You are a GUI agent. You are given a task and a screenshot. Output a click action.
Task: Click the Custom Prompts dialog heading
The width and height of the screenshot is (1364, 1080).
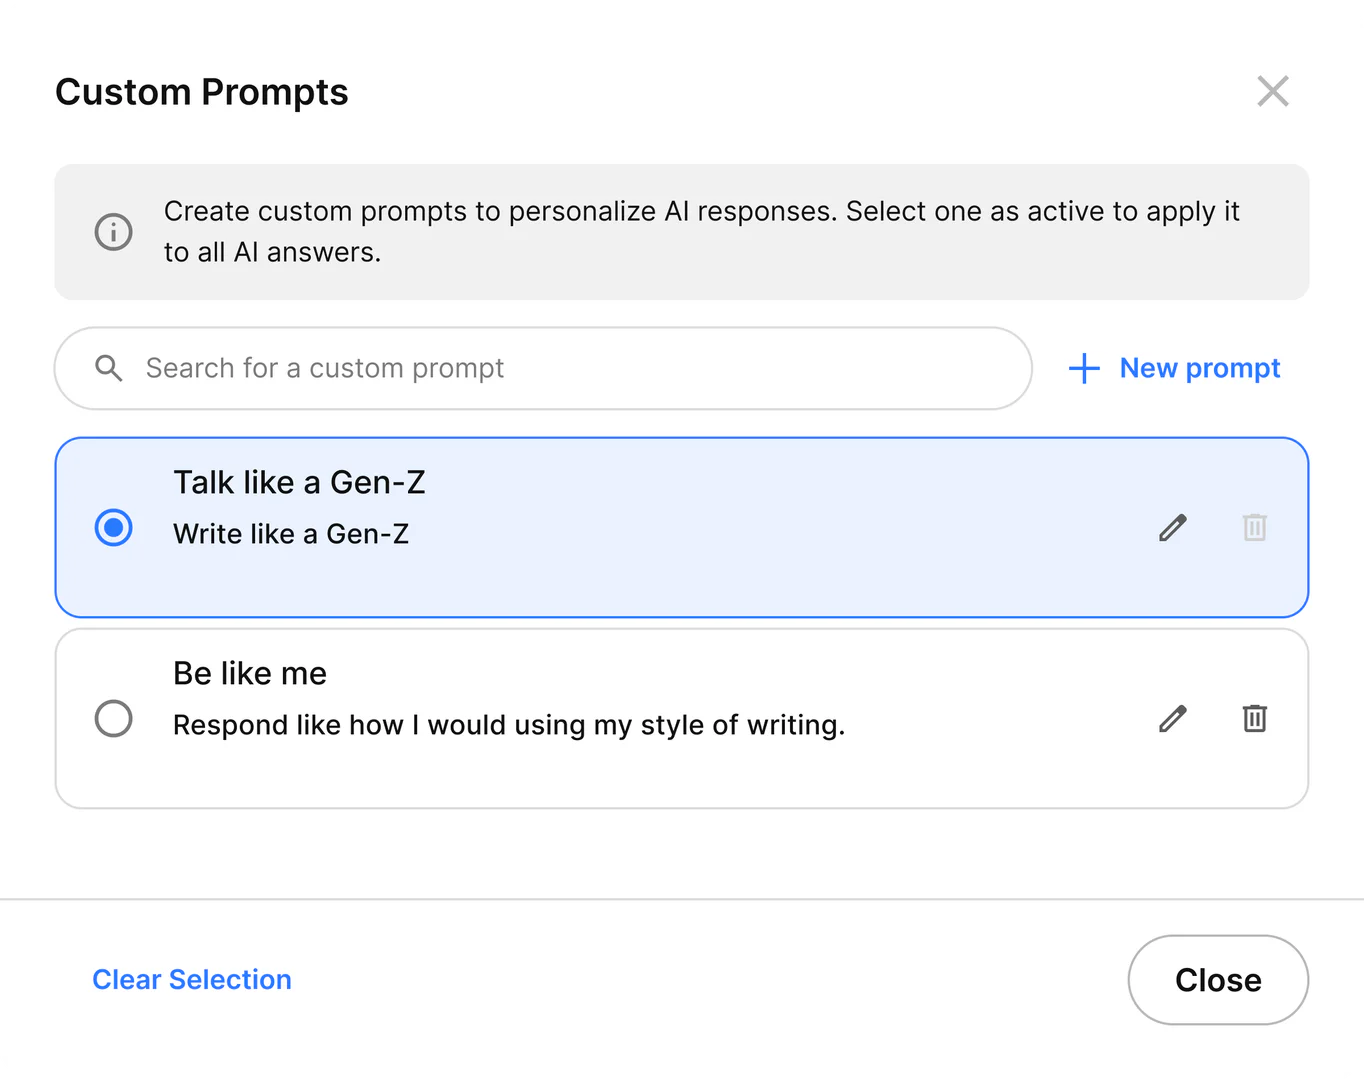click(202, 92)
